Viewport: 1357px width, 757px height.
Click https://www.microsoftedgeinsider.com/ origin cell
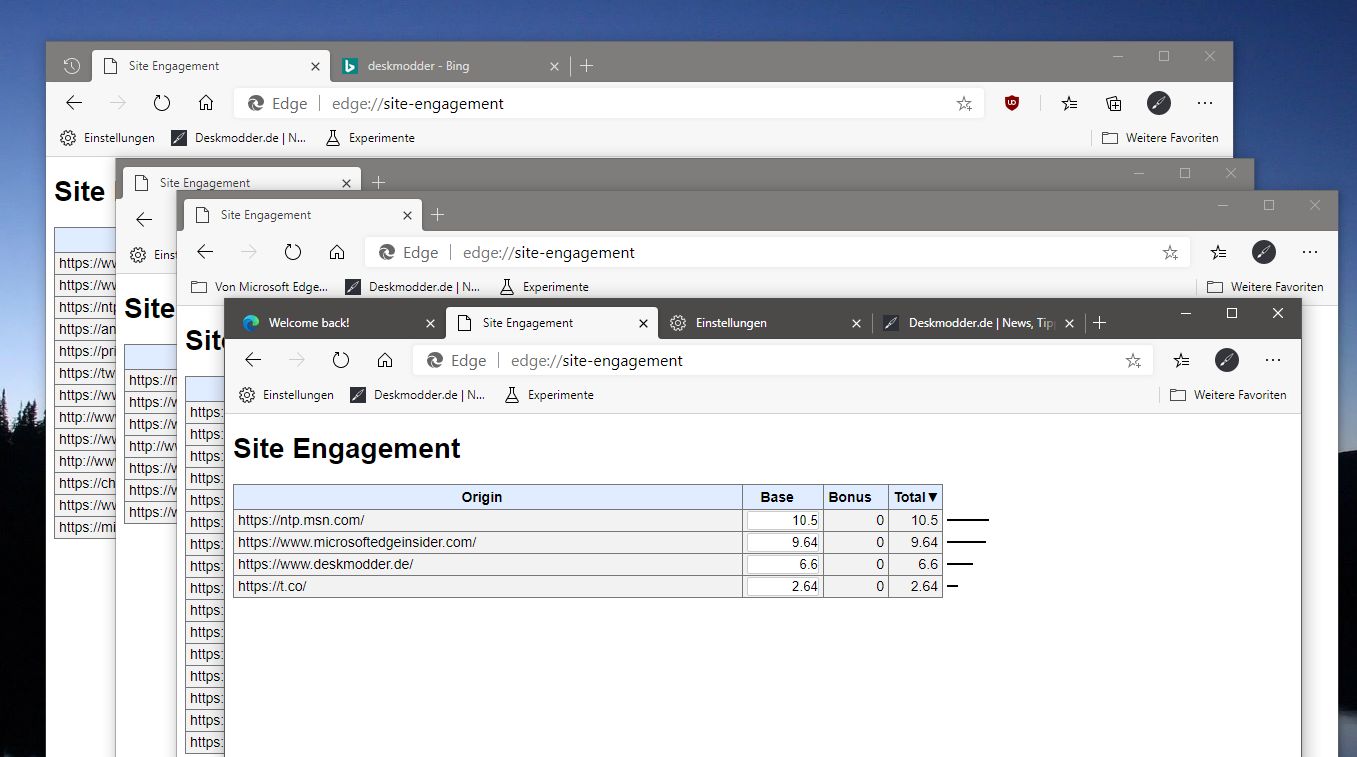coord(488,542)
